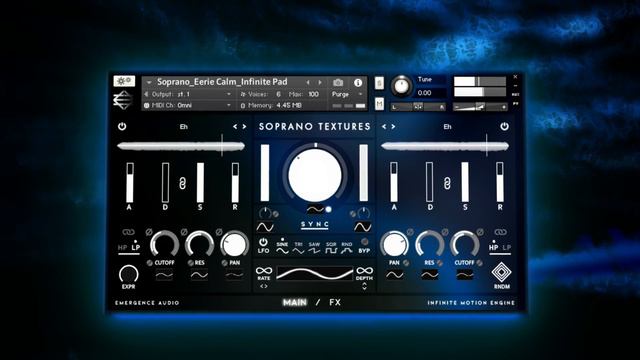Select LP filter on right layer
Viewport: 640px width, 360px height.
(x=507, y=247)
